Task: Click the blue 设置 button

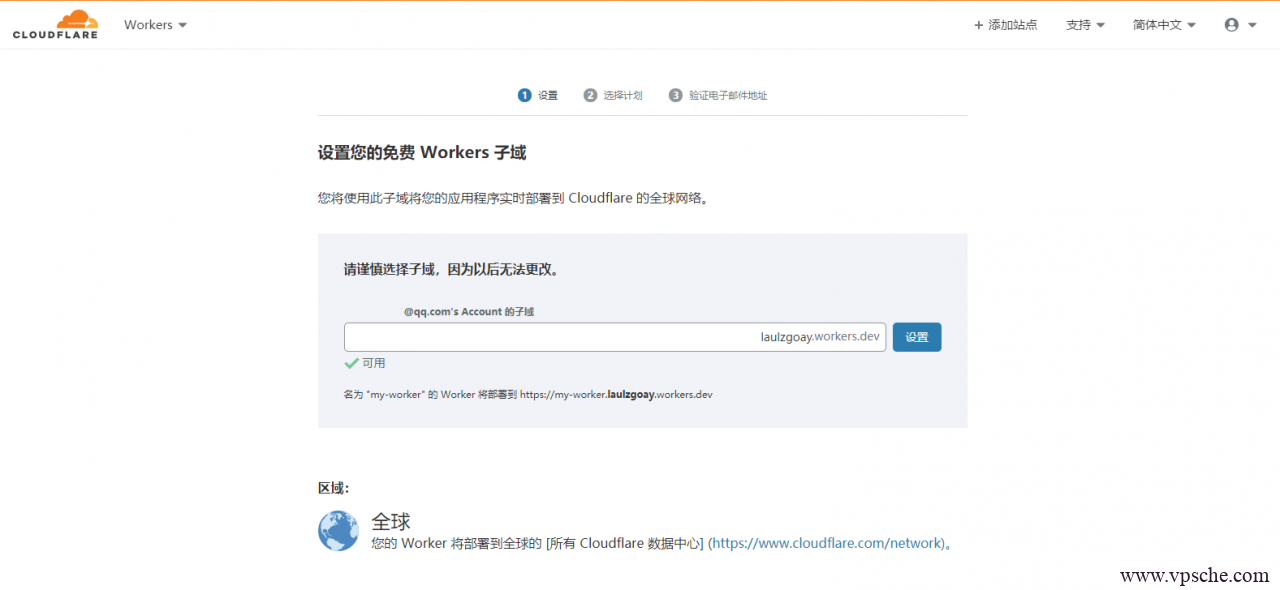Action: coord(917,337)
